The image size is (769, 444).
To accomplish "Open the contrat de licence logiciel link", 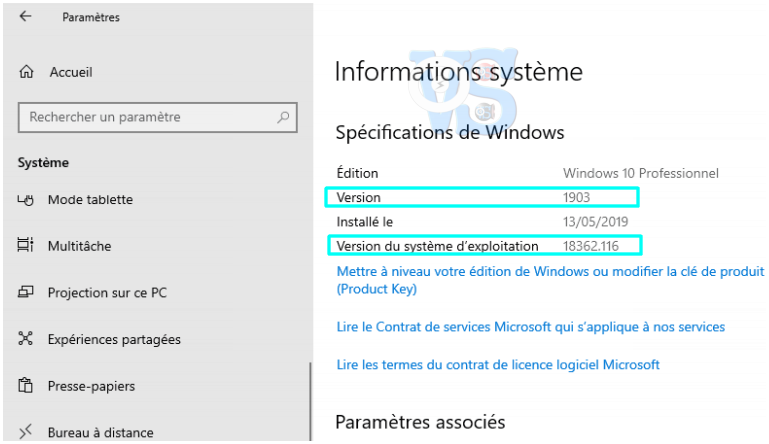I will [x=498, y=365].
